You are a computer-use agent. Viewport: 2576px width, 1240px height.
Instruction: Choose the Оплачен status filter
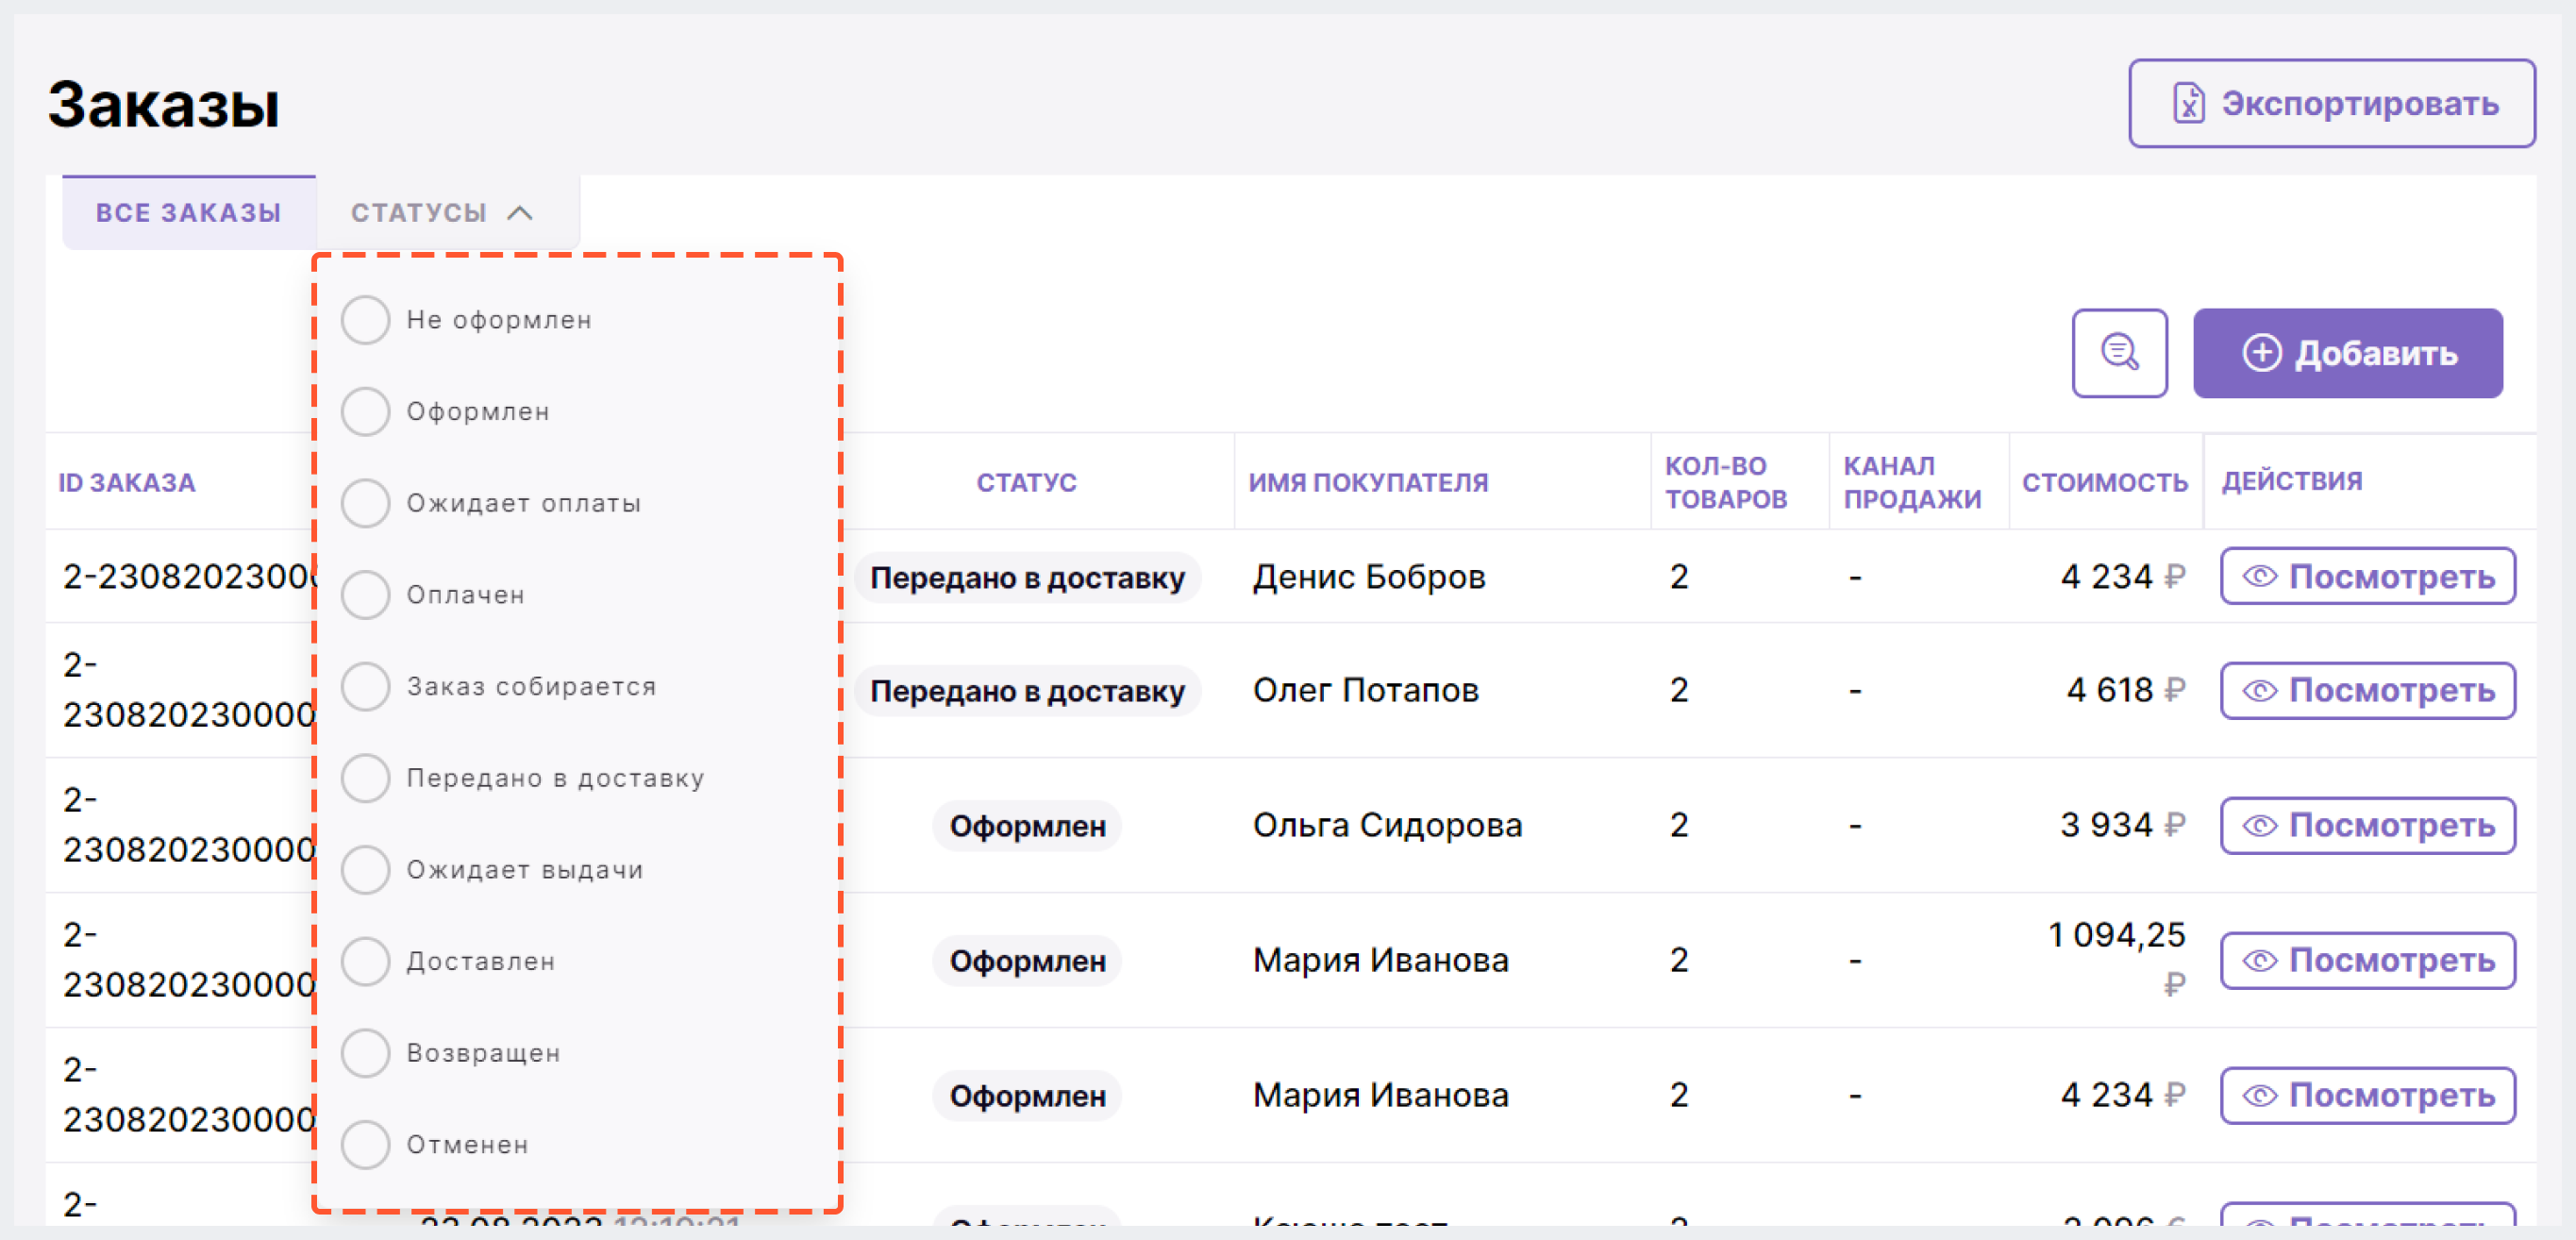(x=365, y=595)
